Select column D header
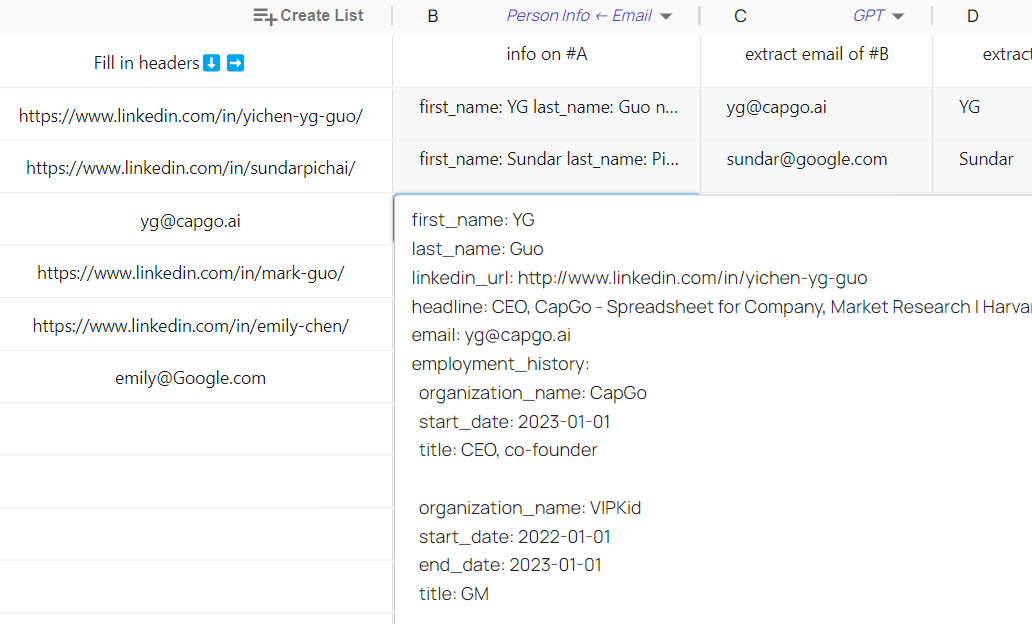Image resolution: width=1032 pixels, height=624 pixels. (x=973, y=16)
